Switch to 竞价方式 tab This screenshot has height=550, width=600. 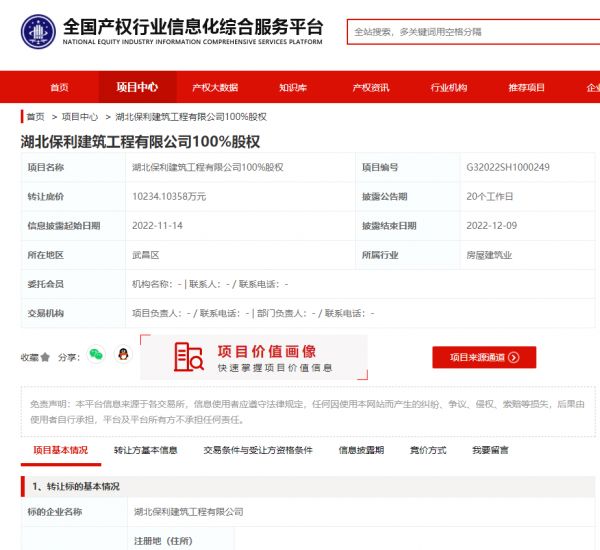click(x=428, y=450)
